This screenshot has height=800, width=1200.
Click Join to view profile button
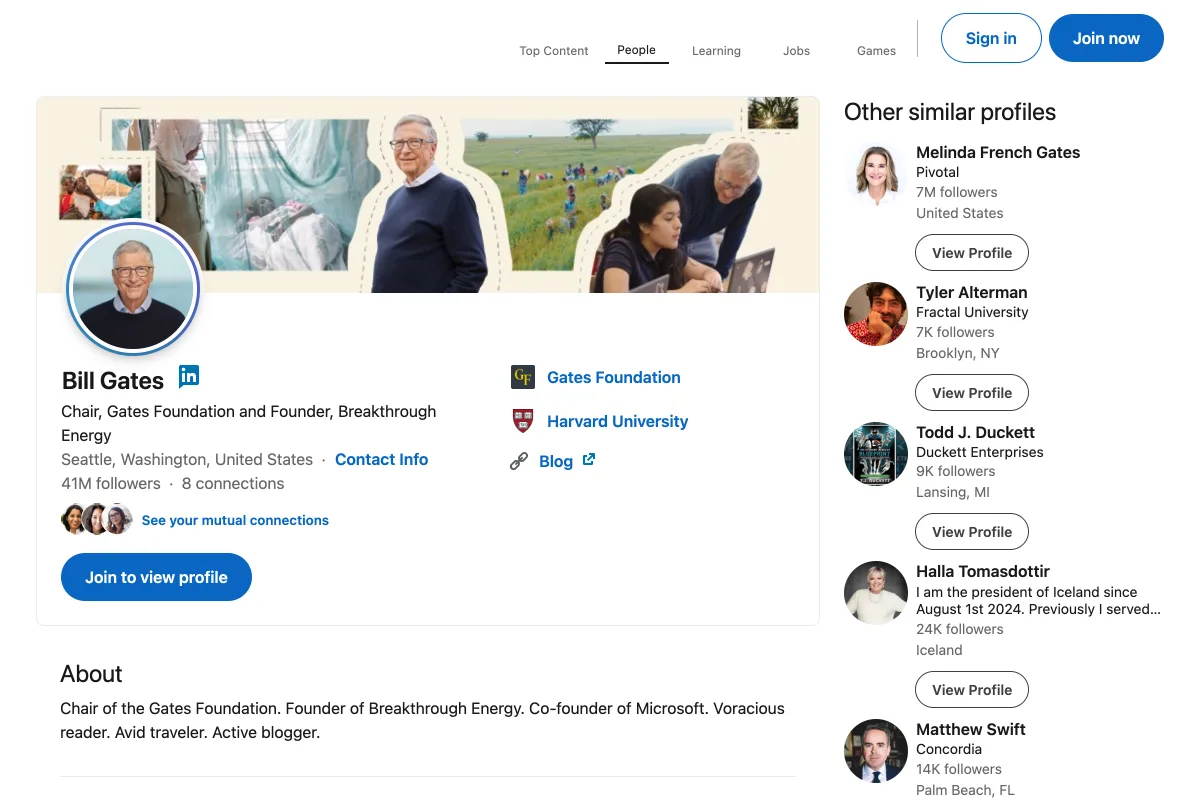coord(156,577)
